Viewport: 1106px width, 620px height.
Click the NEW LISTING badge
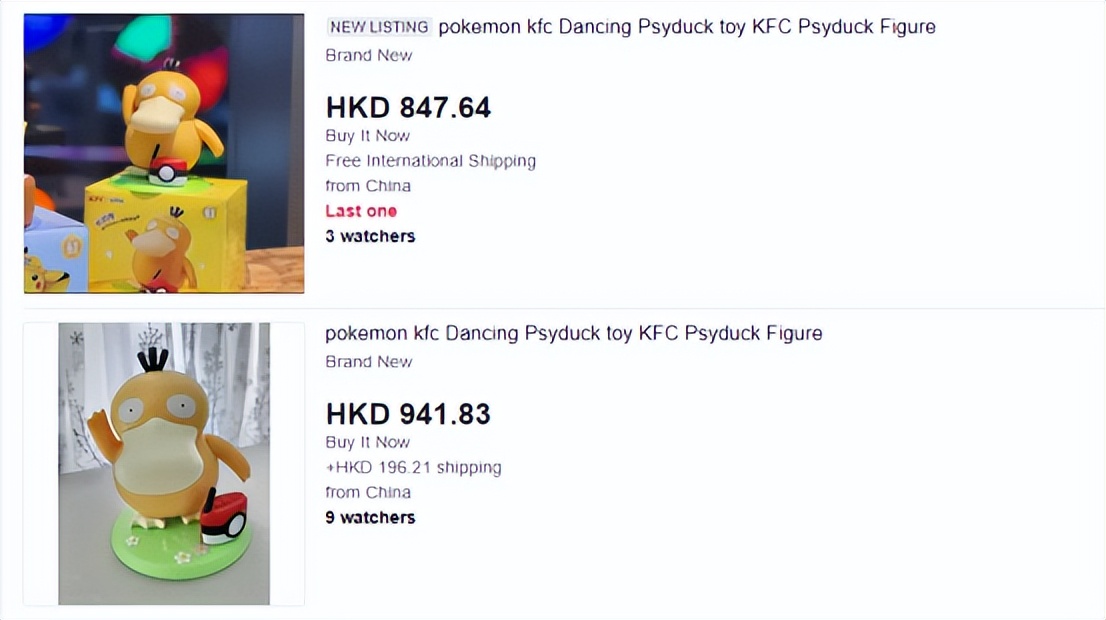[x=379, y=27]
